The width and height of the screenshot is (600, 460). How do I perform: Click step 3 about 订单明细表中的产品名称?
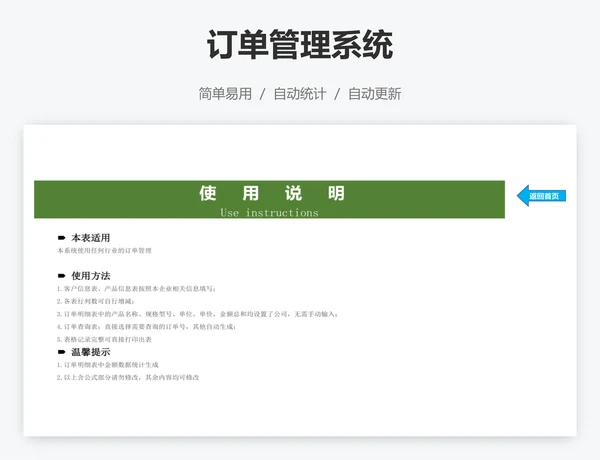(x=197, y=314)
